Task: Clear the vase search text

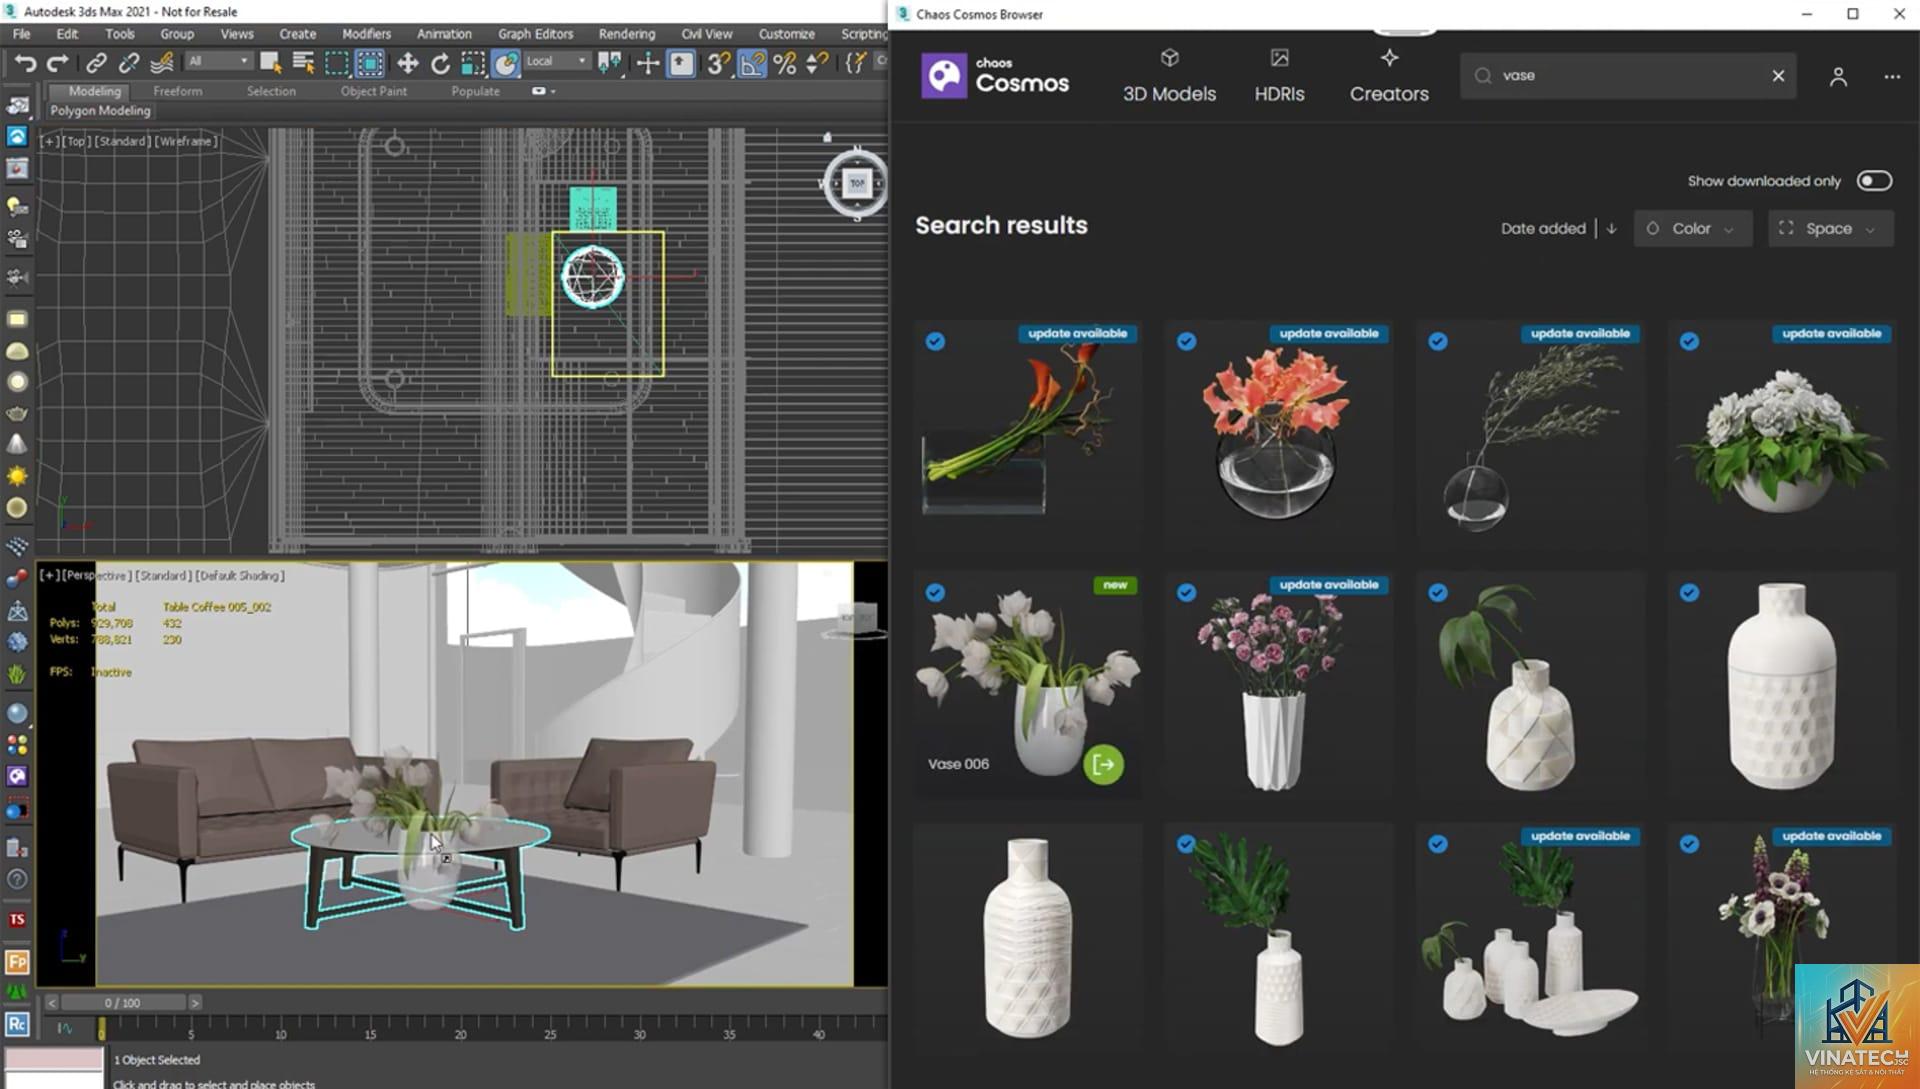Action: point(1778,76)
